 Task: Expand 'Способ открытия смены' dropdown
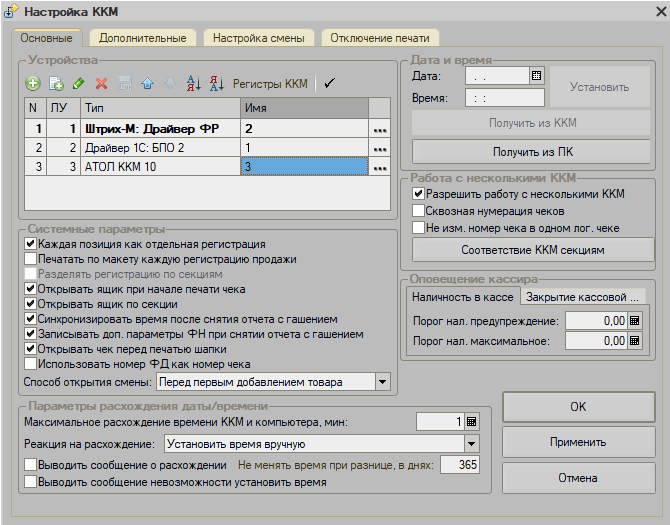[x=382, y=382]
